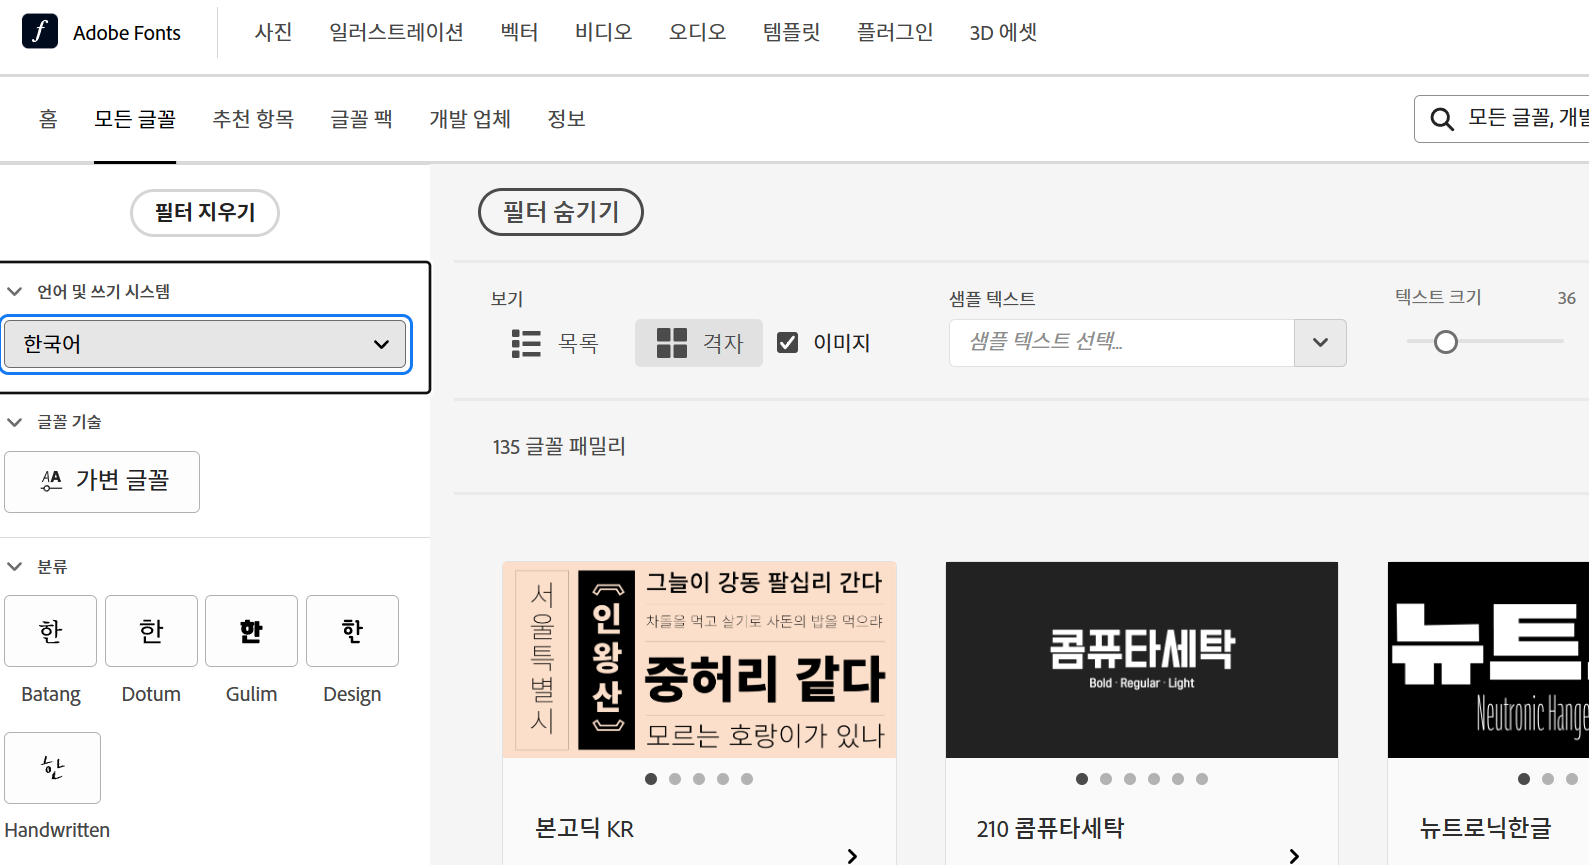Collapse the 분류 section

point(15,566)
